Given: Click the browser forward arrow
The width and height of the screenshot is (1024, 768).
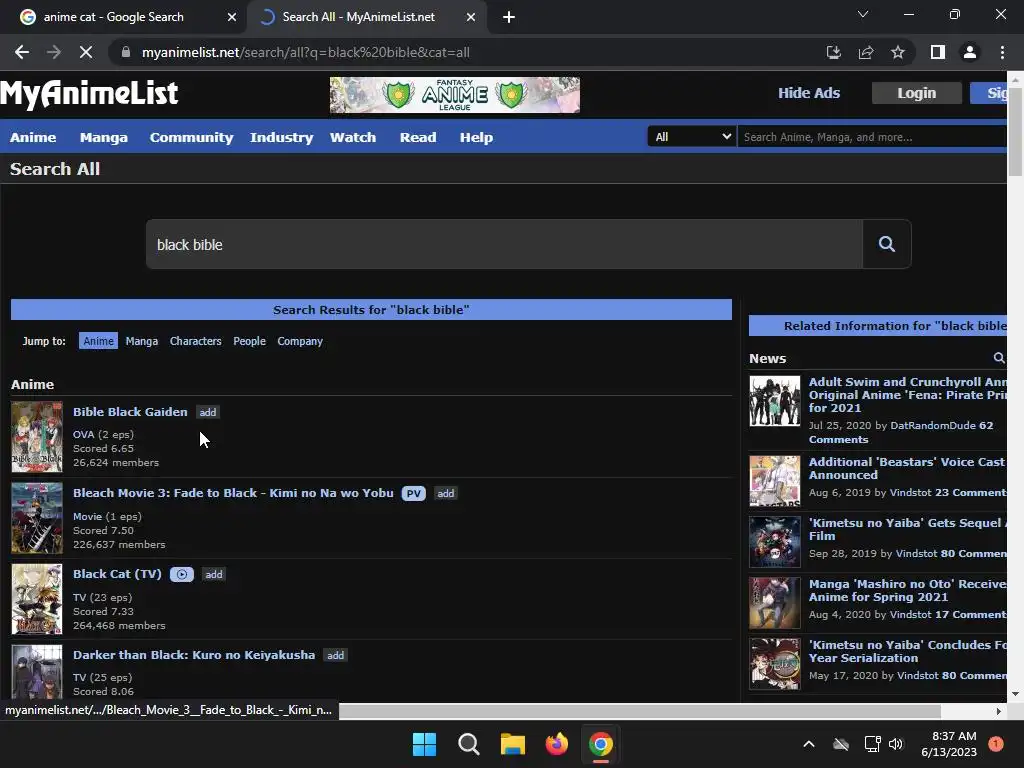Looking at the screenshot, I should point(54,52).
